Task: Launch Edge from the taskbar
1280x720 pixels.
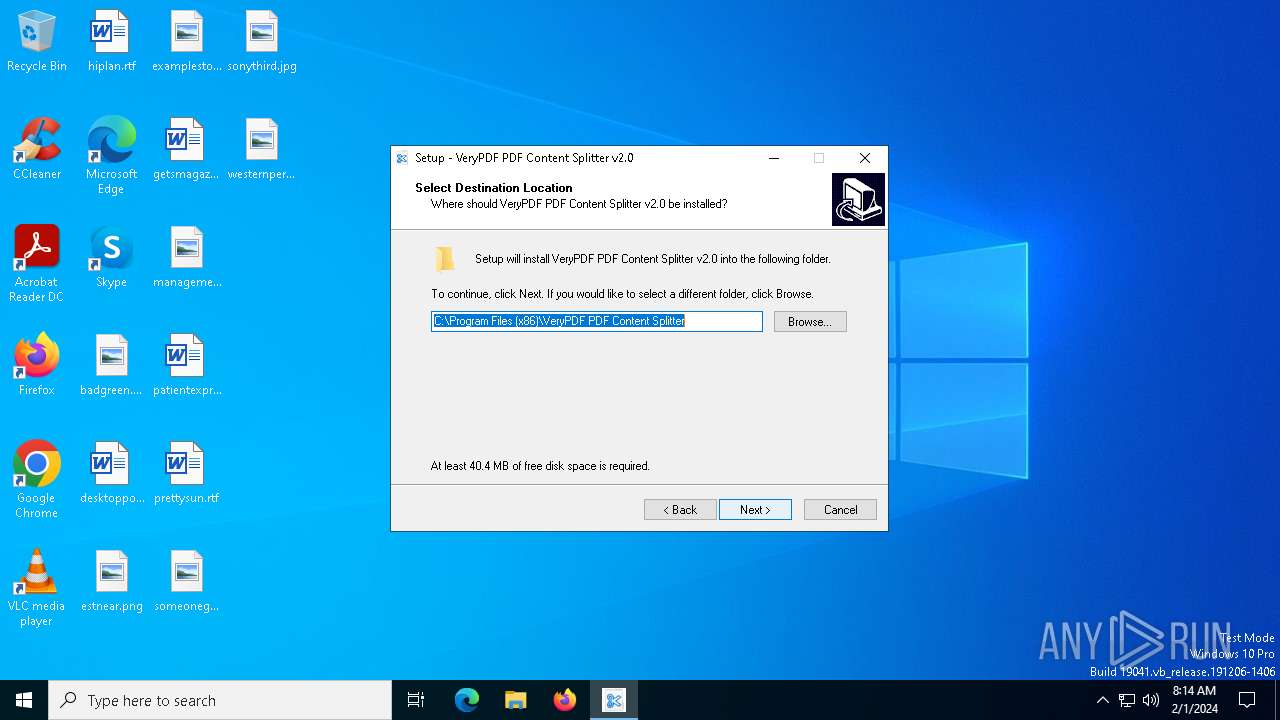Action: (x=467, y=700)
